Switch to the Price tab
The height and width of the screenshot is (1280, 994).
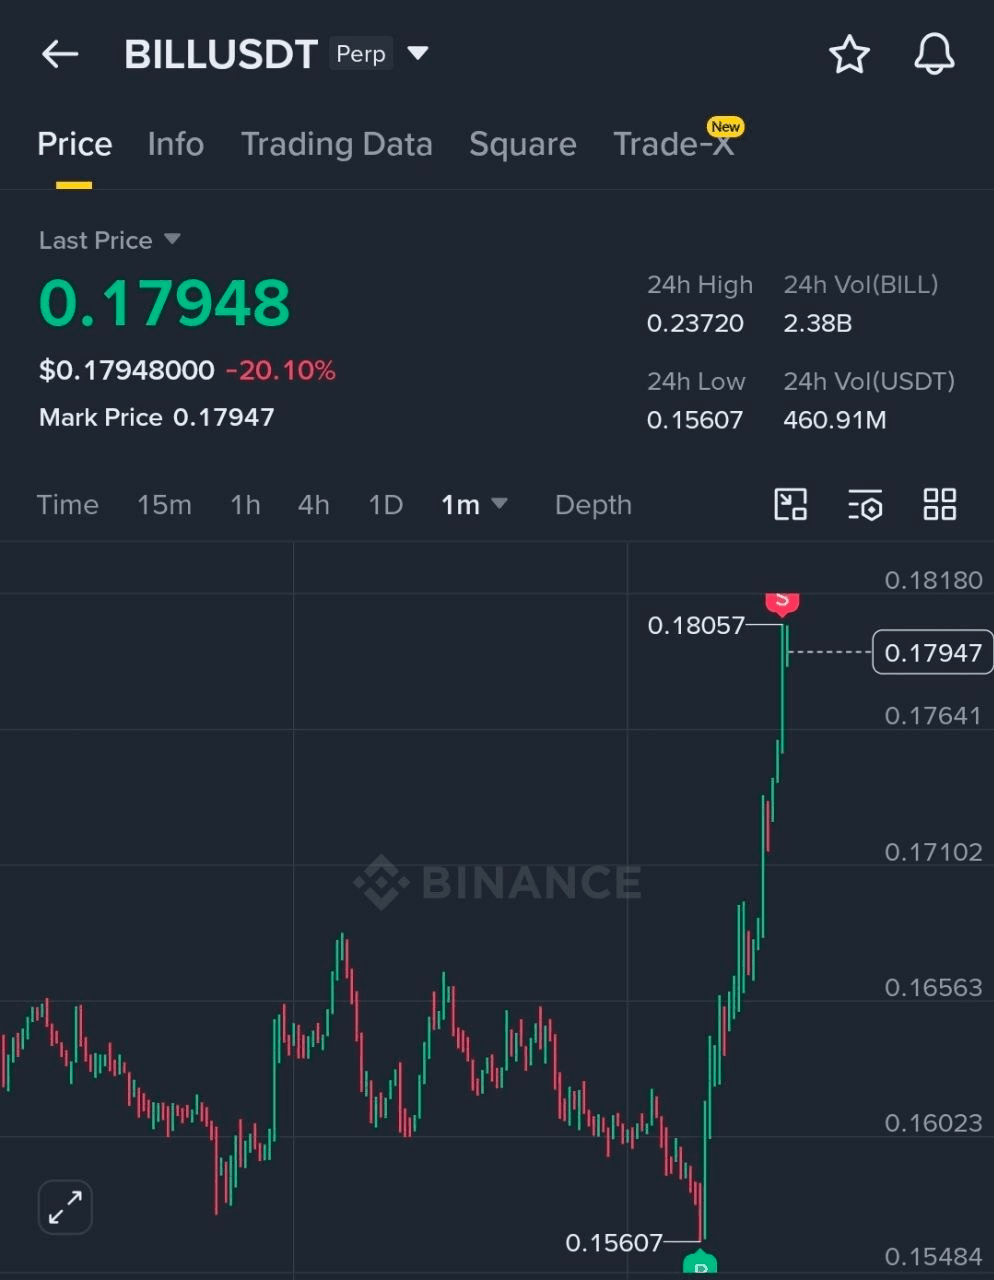point(75,144)
